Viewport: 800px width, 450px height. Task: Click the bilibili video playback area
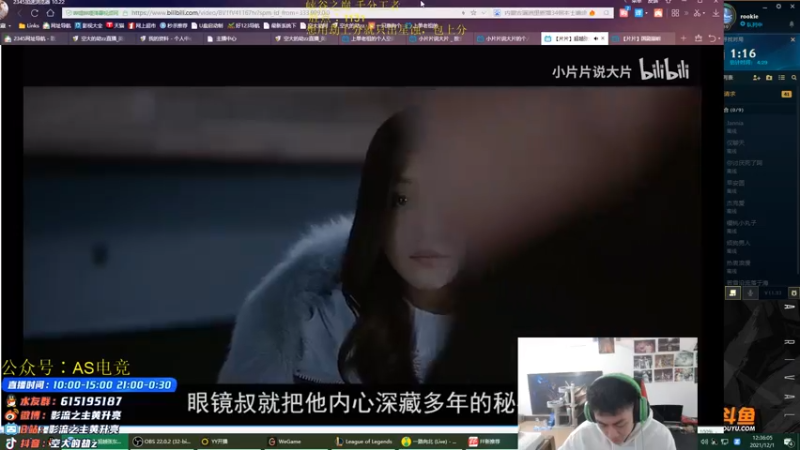[362, 235]
